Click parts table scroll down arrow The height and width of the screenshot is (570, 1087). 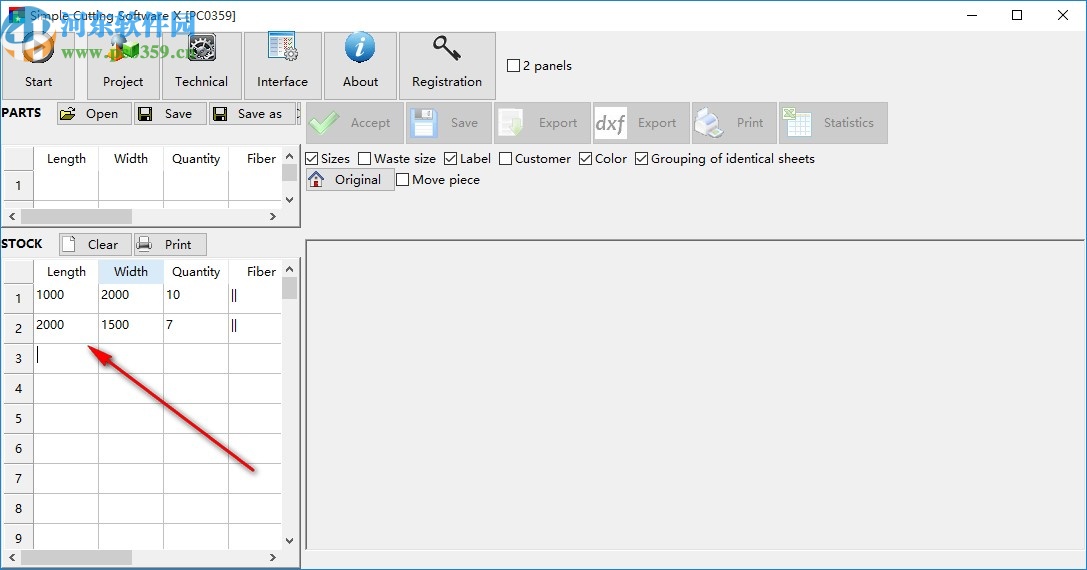[290, 200]
